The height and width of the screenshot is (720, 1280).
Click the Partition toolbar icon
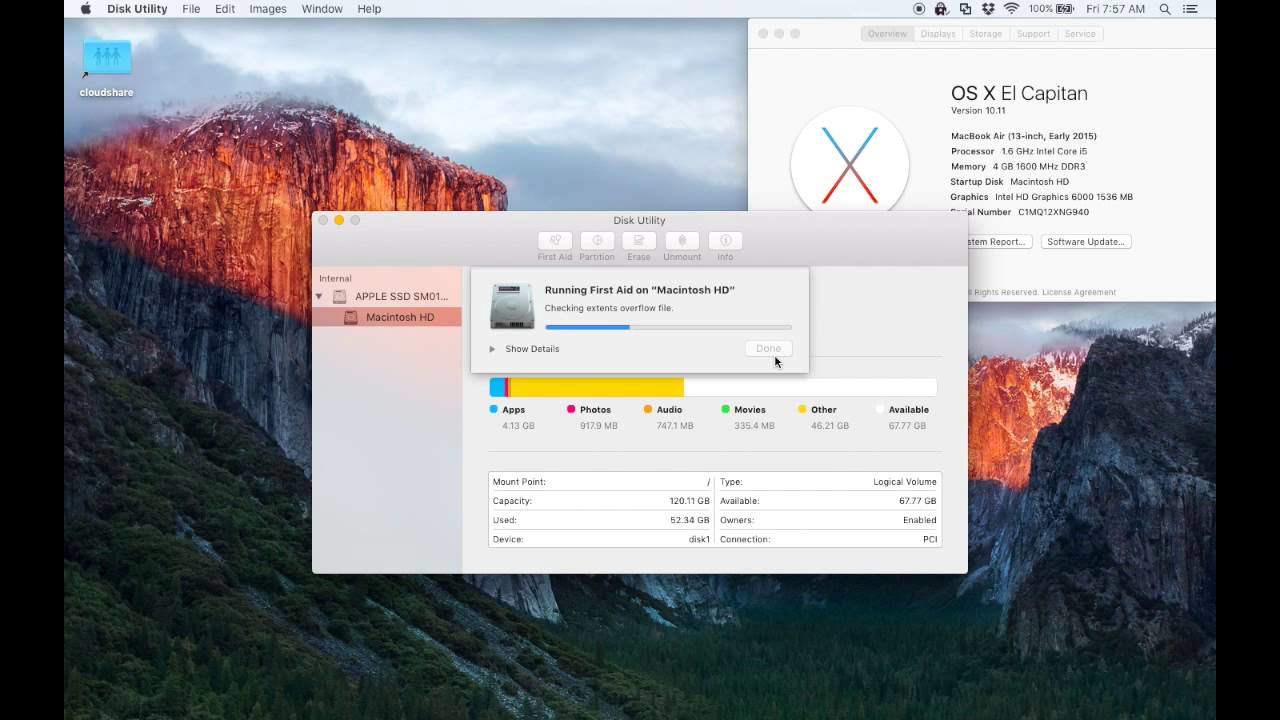coord(597,241)
